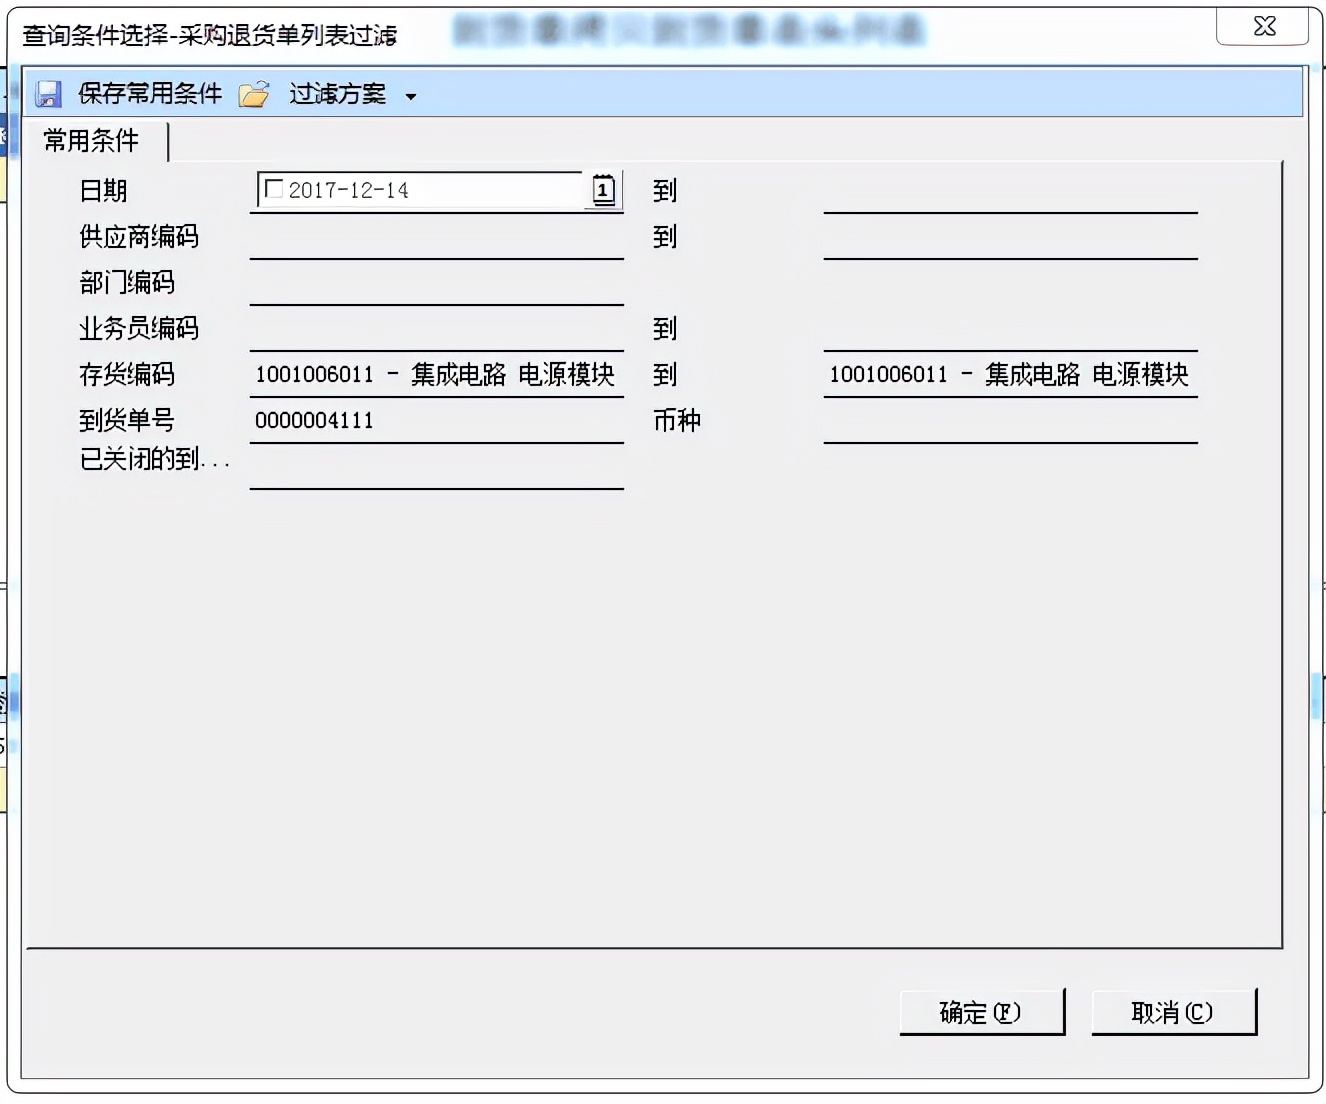Click the 已关闭的到... label

155,459
